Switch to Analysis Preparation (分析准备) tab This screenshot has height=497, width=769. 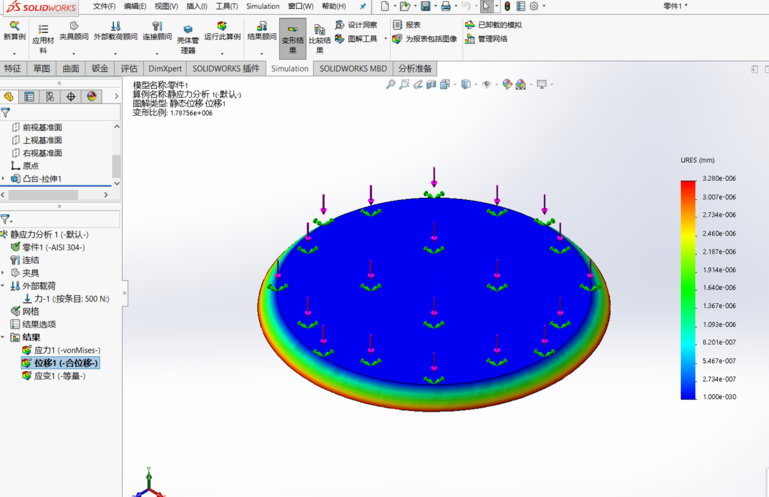(x=415, y=68)
